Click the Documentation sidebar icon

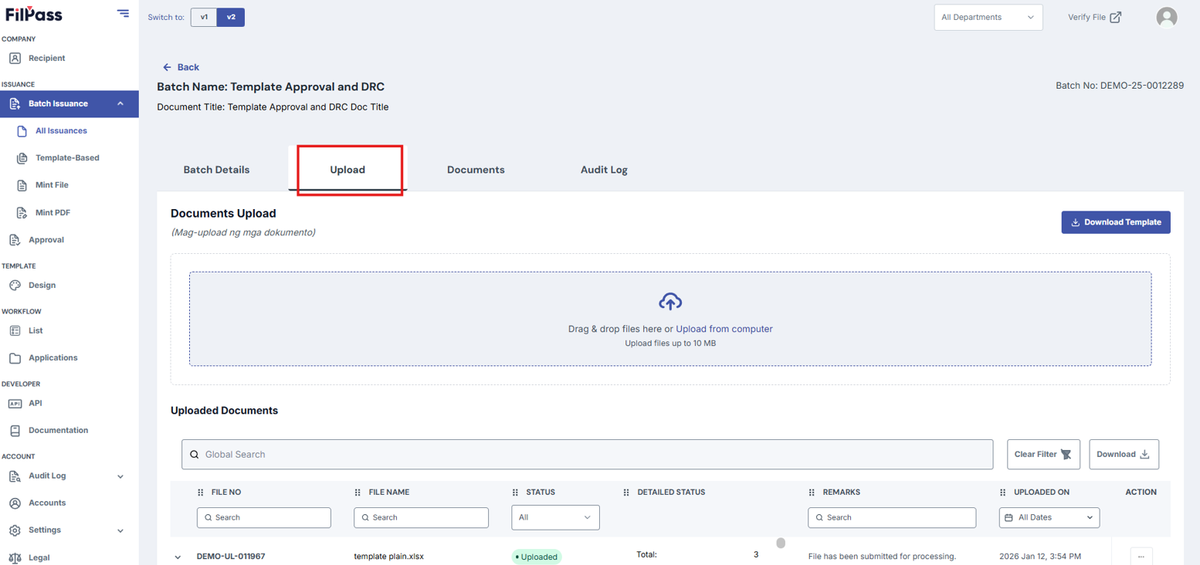pos(15,430)
